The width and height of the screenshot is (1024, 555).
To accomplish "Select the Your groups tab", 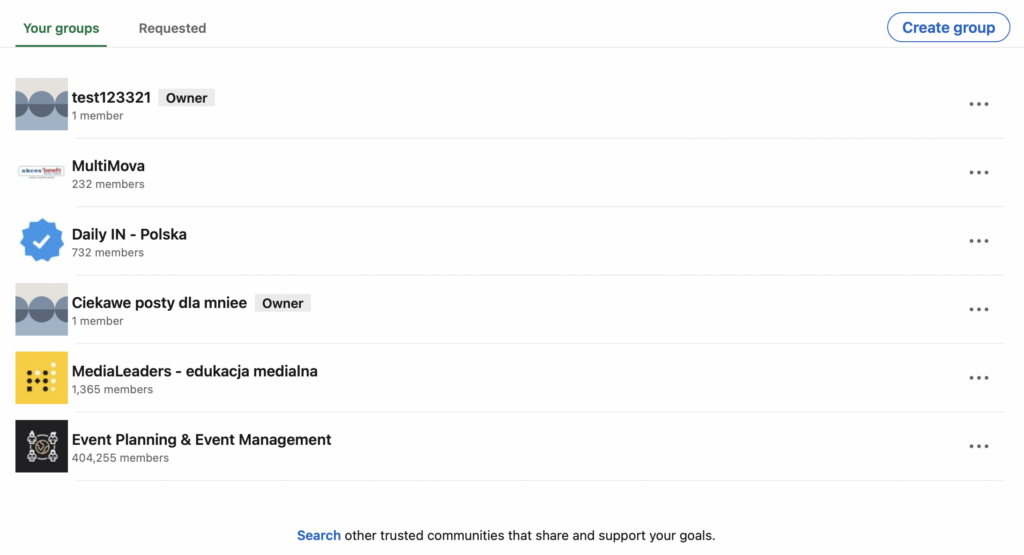I will pos(61,28).
